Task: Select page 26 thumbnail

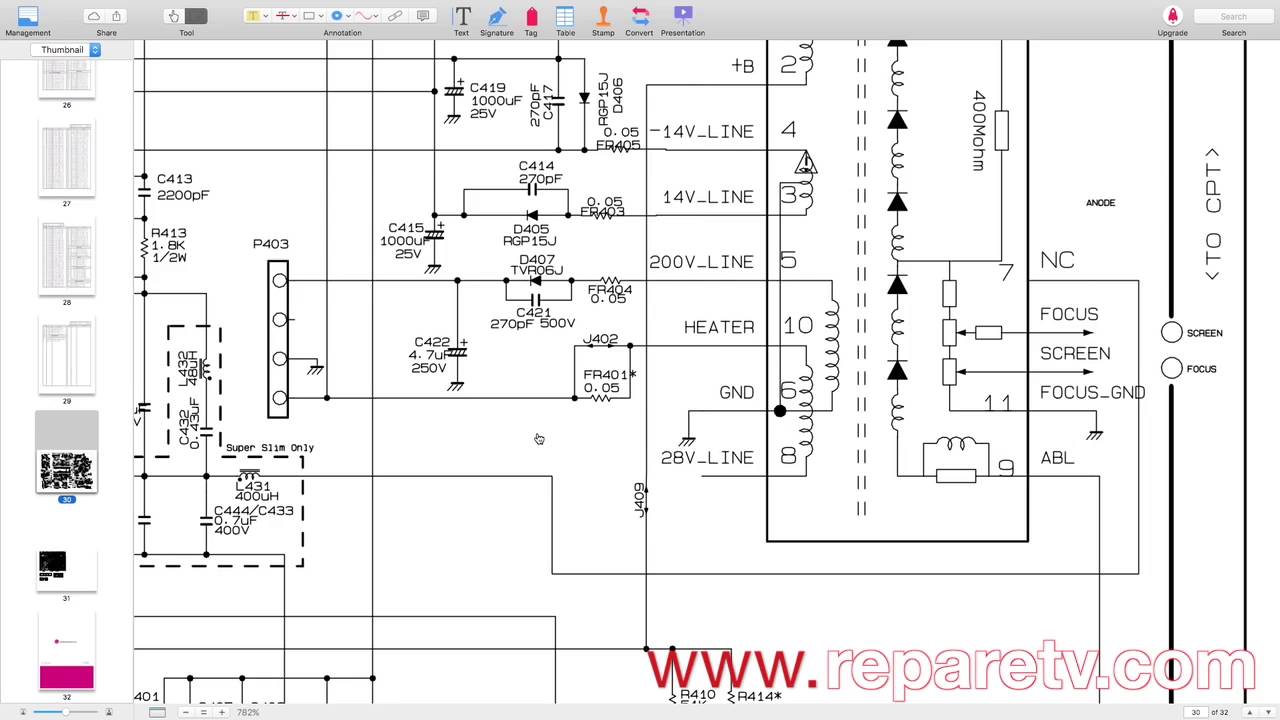Action: point(67,79)
